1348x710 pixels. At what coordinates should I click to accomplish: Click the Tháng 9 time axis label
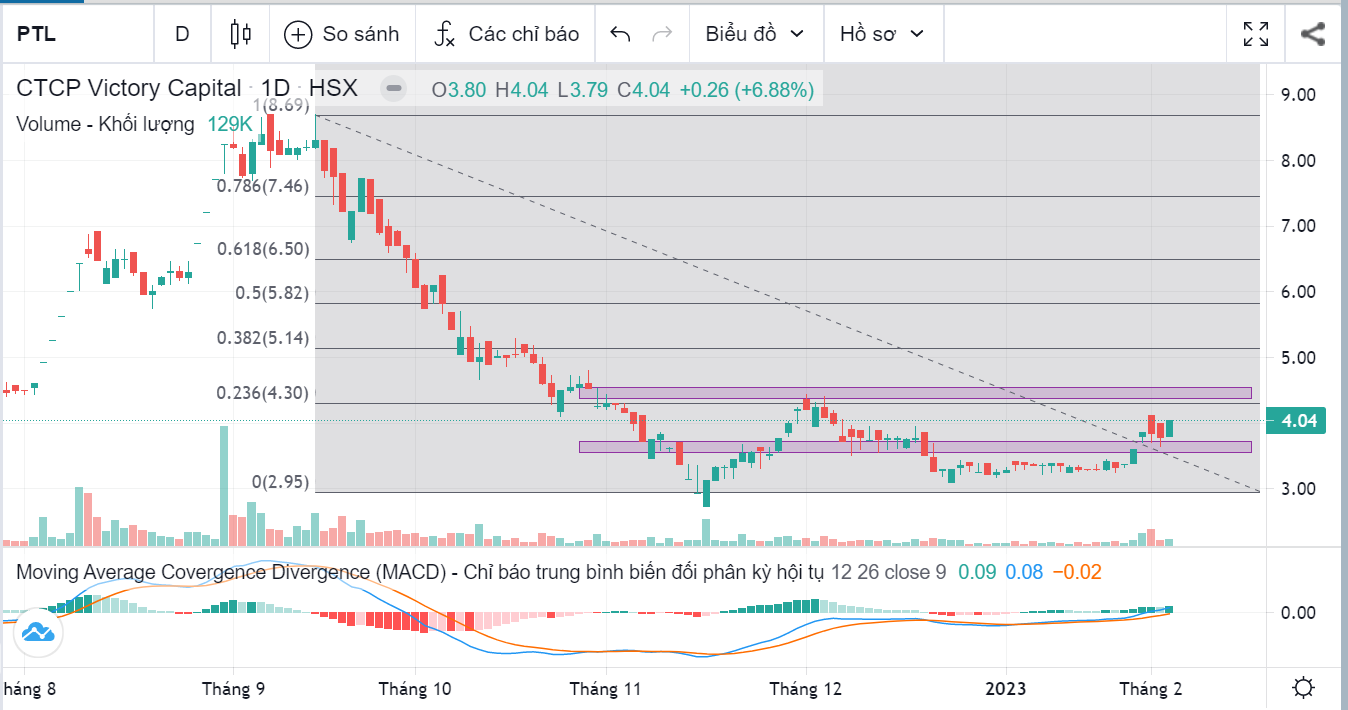click(233, 689)
